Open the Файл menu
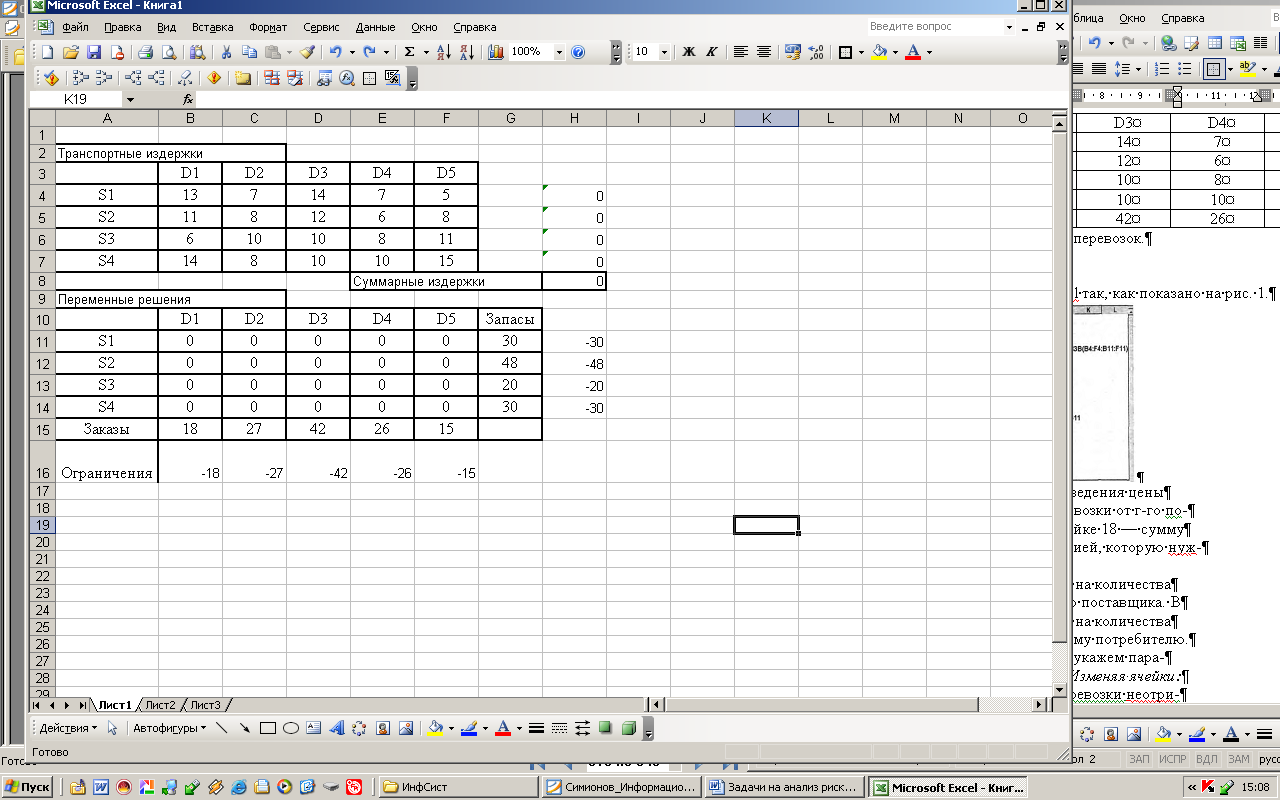Image resolution: width=1280 pixels, height=800 pixels. coord(74,27)
